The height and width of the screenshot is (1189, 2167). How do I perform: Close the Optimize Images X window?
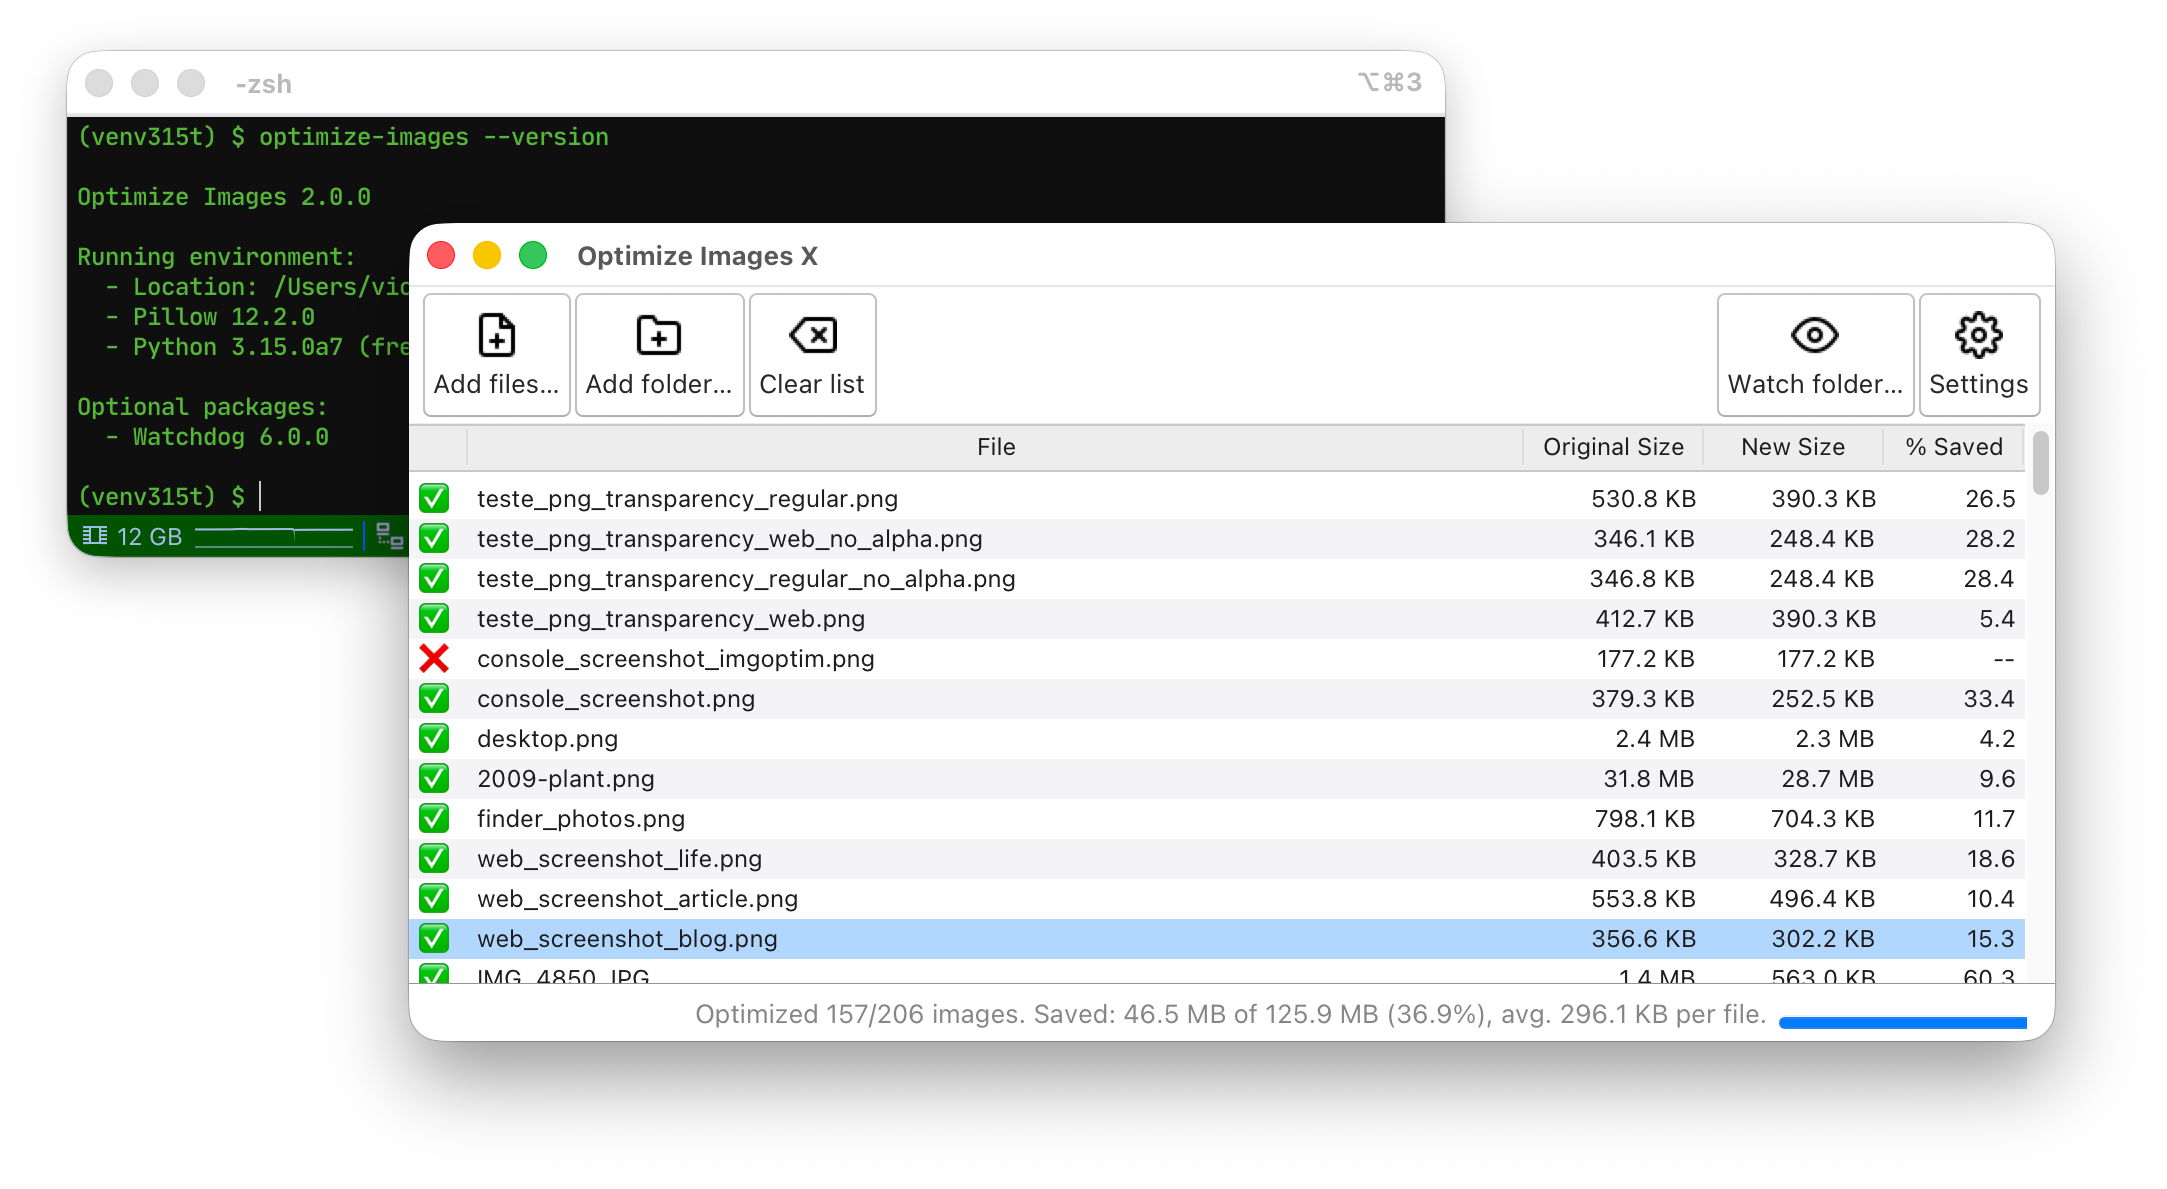[441, 255]
